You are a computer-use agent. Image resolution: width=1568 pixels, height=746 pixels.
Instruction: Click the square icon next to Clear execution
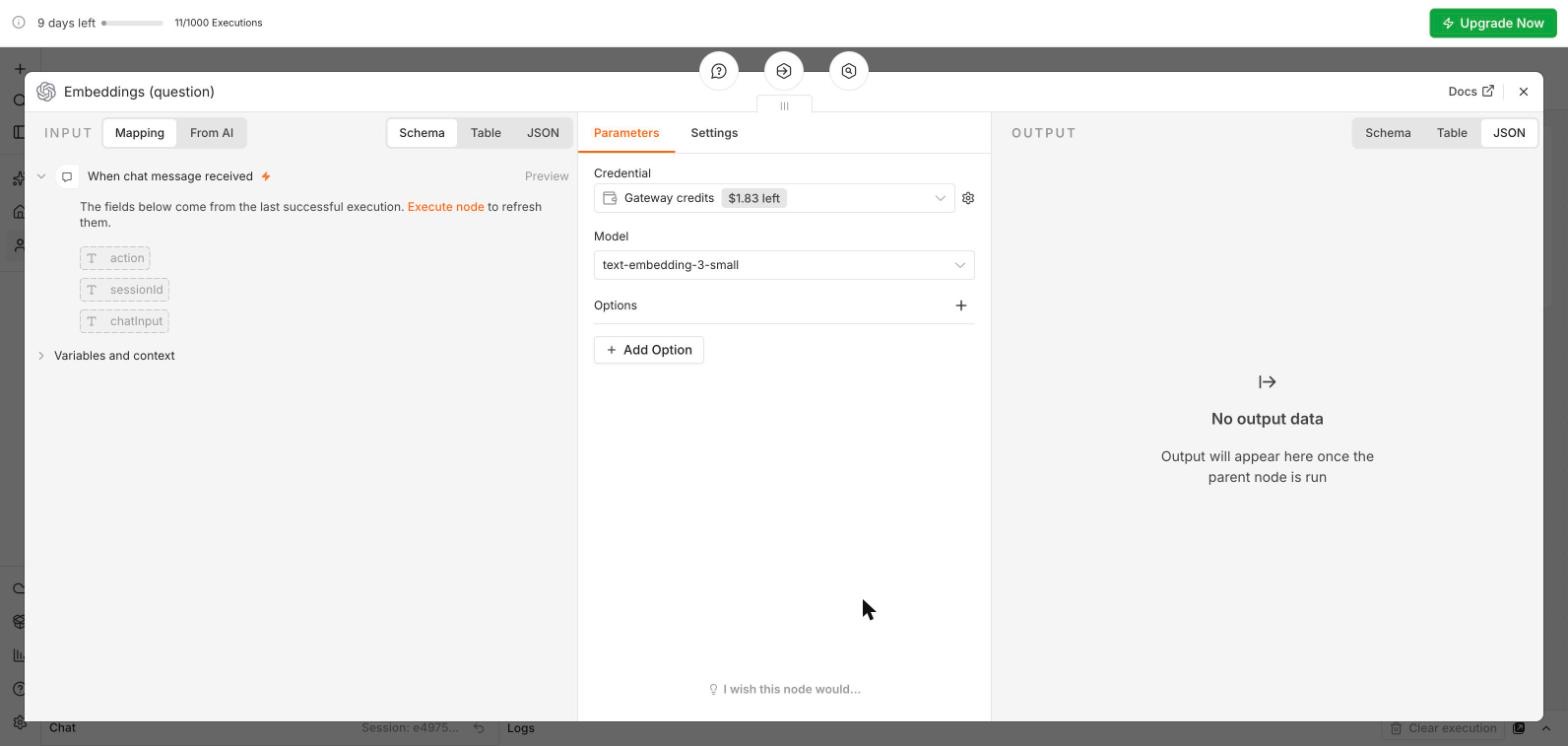[x=1519, y=728]
